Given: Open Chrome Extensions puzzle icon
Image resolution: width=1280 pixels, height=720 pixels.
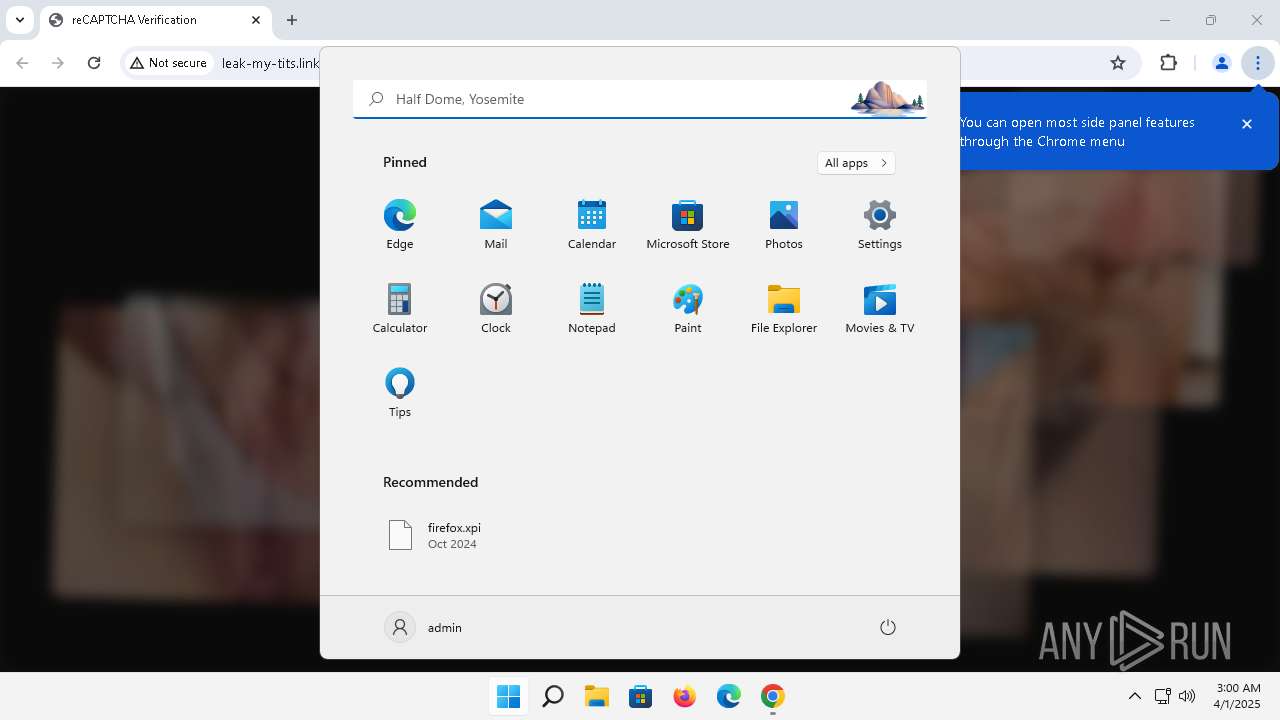Looking at the screenshot, I should coord(1168,63).
